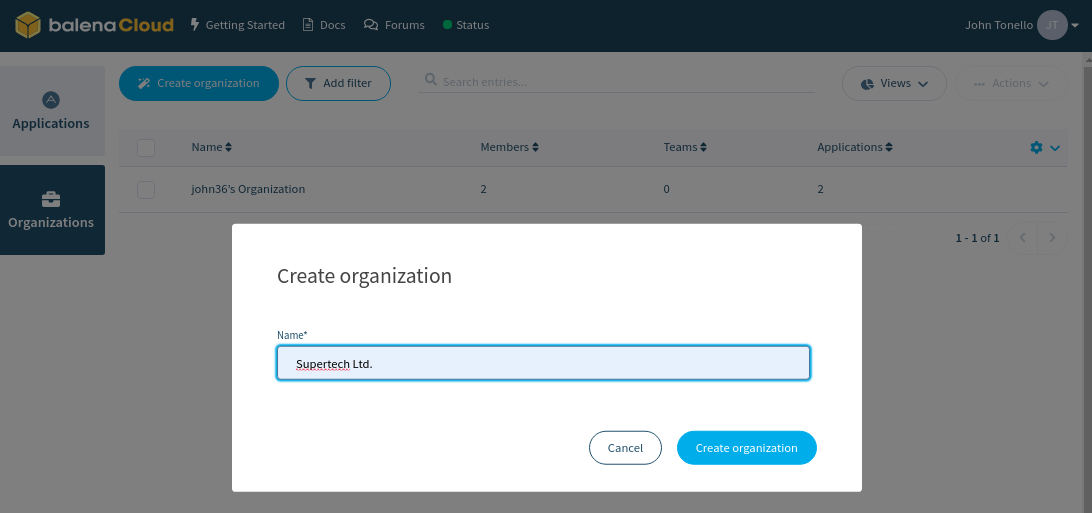Click the funnel icon on Add filter
Viewport: 1092px width, 513px height.
point(311,84)
